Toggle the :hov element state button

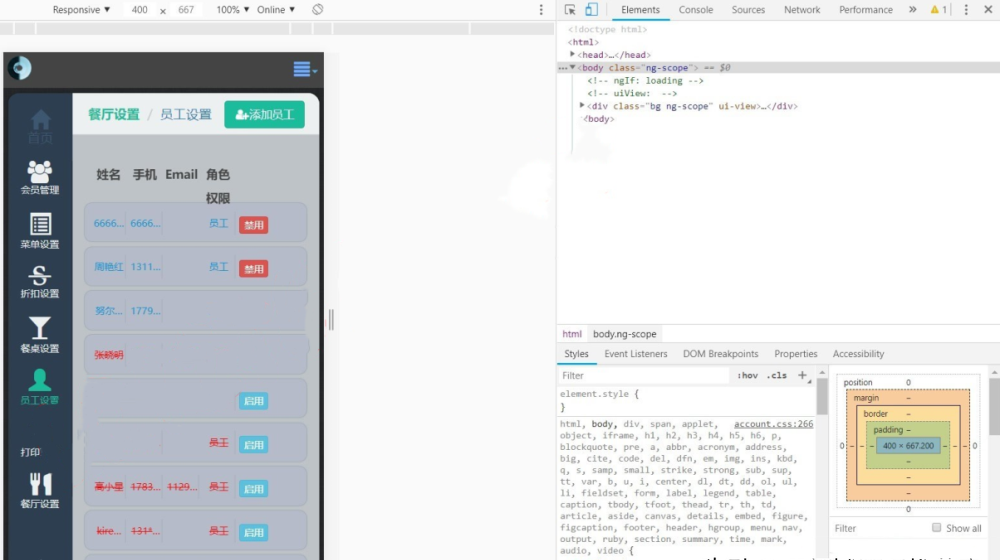click(x=747, y=376)
